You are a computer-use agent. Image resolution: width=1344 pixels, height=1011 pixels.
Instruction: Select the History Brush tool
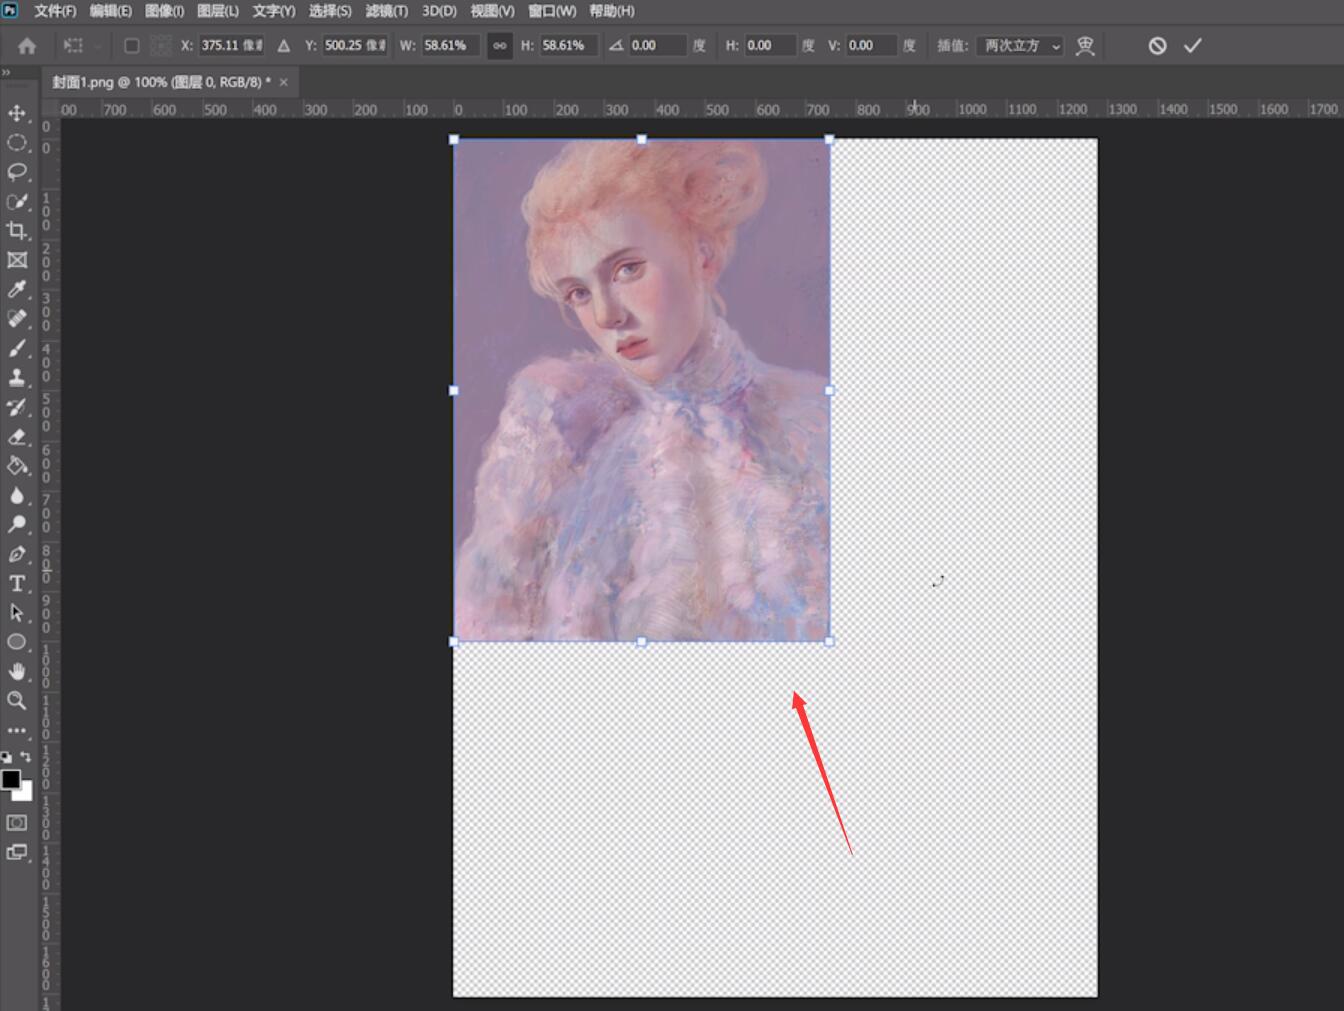pos(17,407)
